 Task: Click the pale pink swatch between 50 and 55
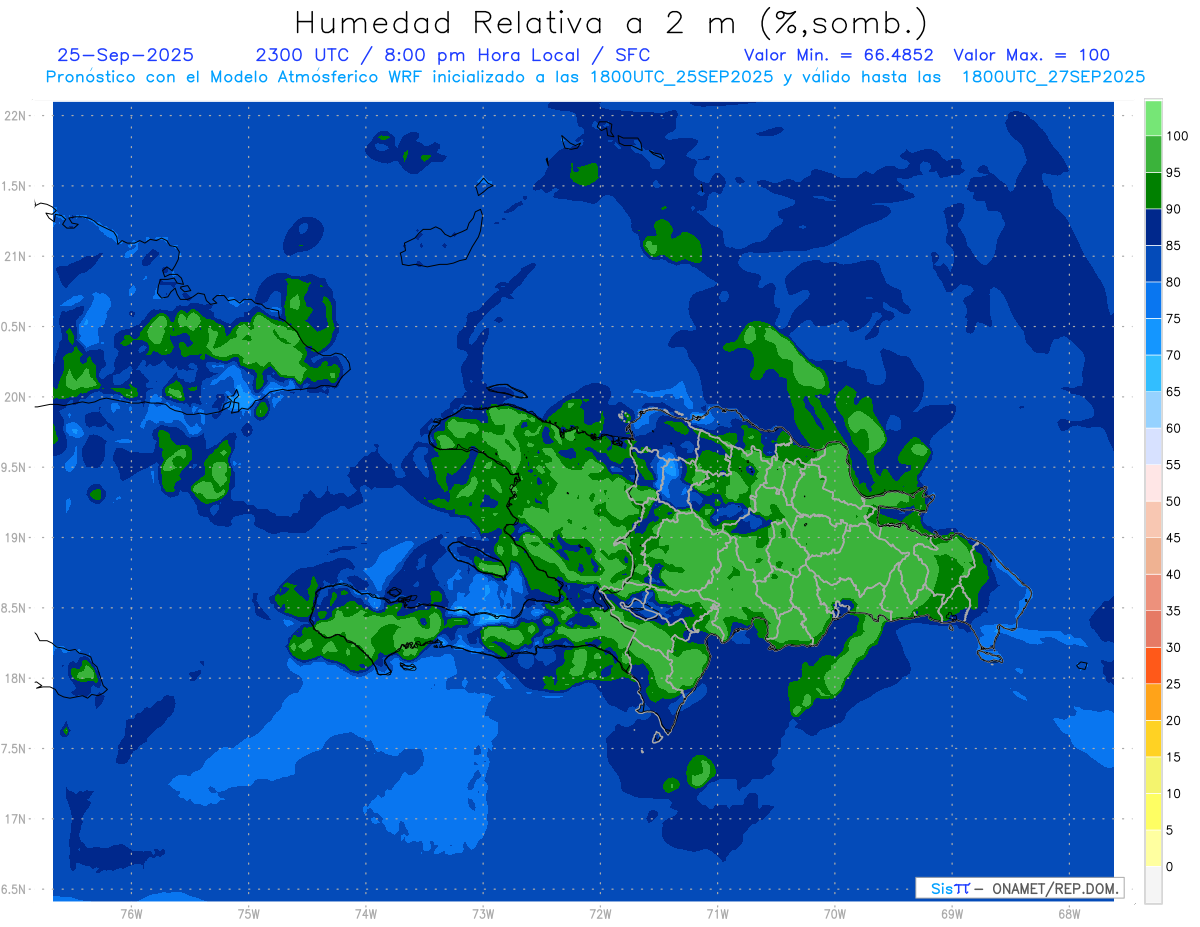(1153, 482)
